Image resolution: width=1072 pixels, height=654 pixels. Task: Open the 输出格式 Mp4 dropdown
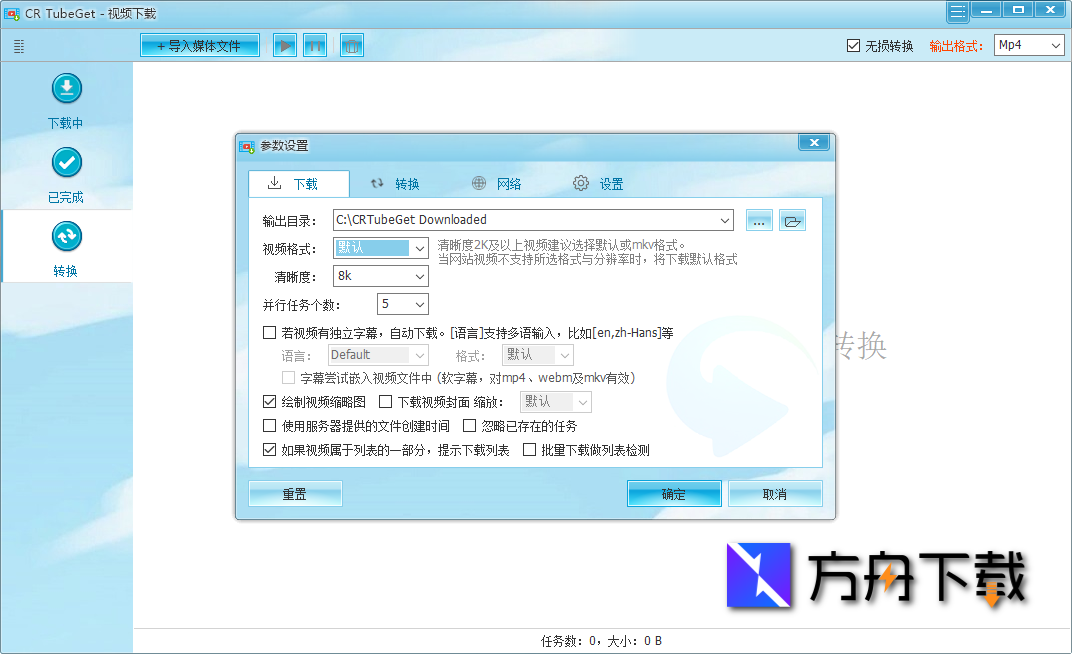(x=1028, y=44)
